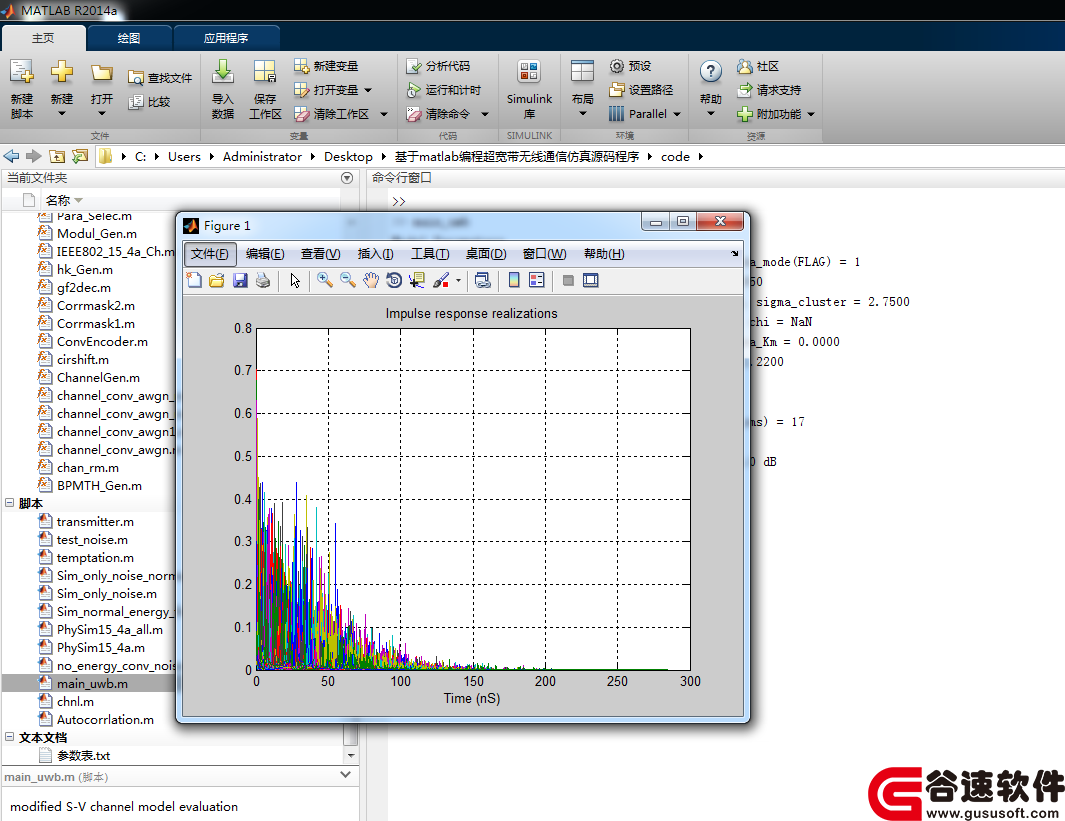The height and width of the screenshot is (821, 1065).
Task: Expand the 清除工作区 dropdown
Action: point(384,114)
